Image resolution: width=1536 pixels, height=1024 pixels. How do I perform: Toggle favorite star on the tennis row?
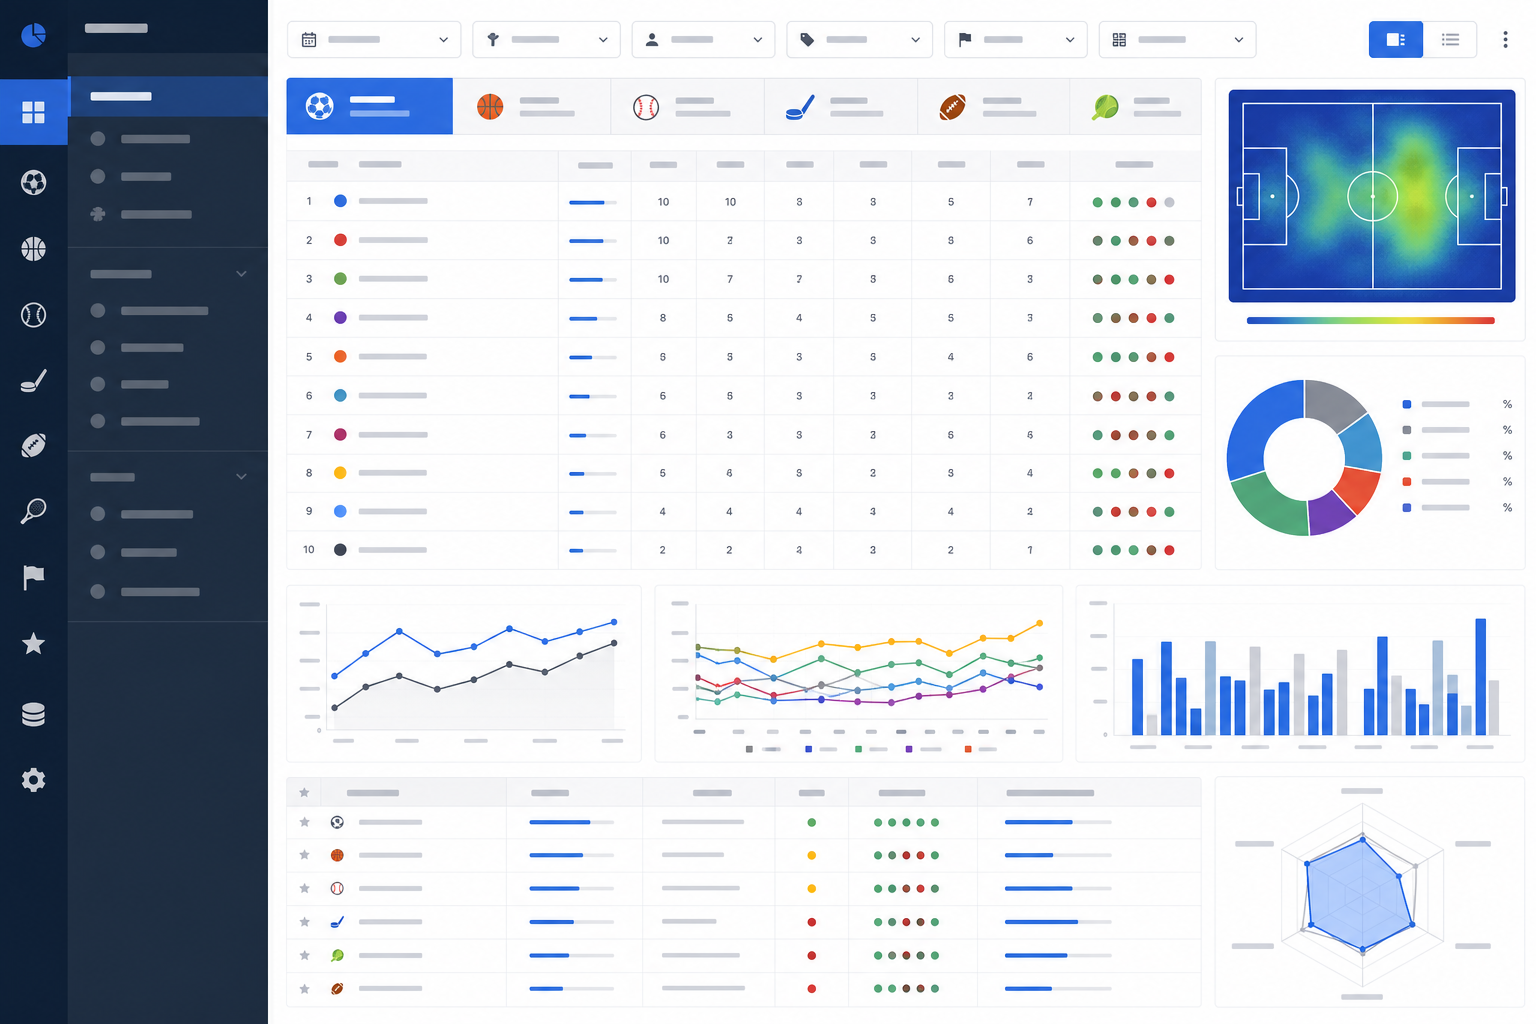[304, 955]
